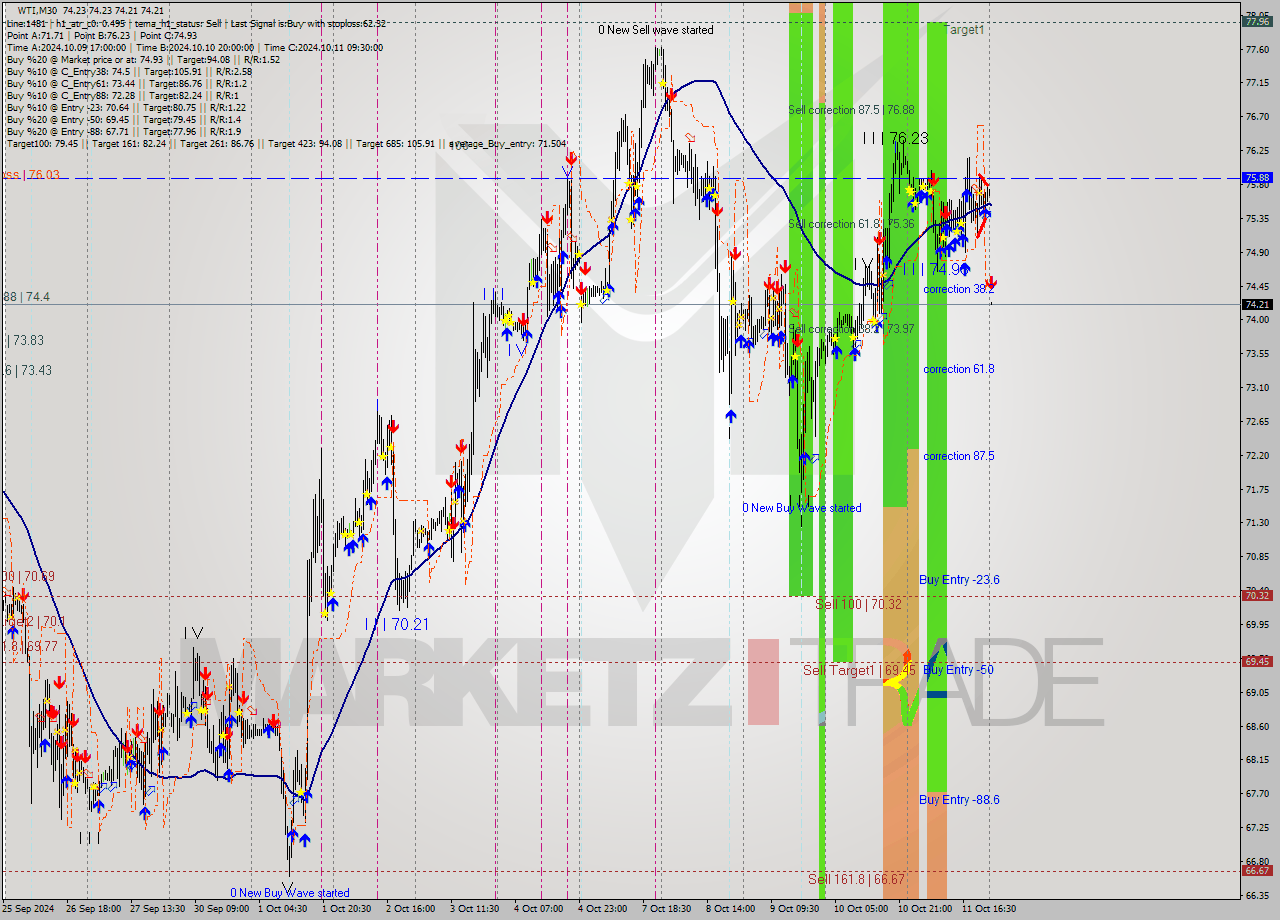Click the 77.60 value on price axis

tap(1257, 49)
